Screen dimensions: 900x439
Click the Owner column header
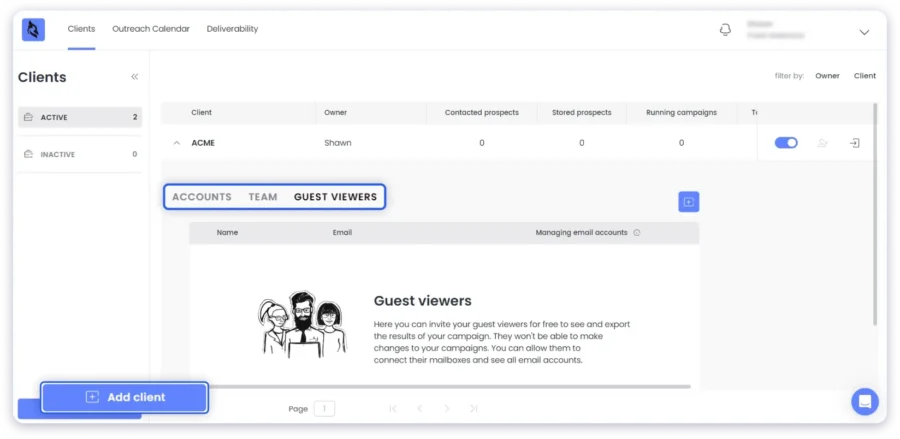point(335,112)
